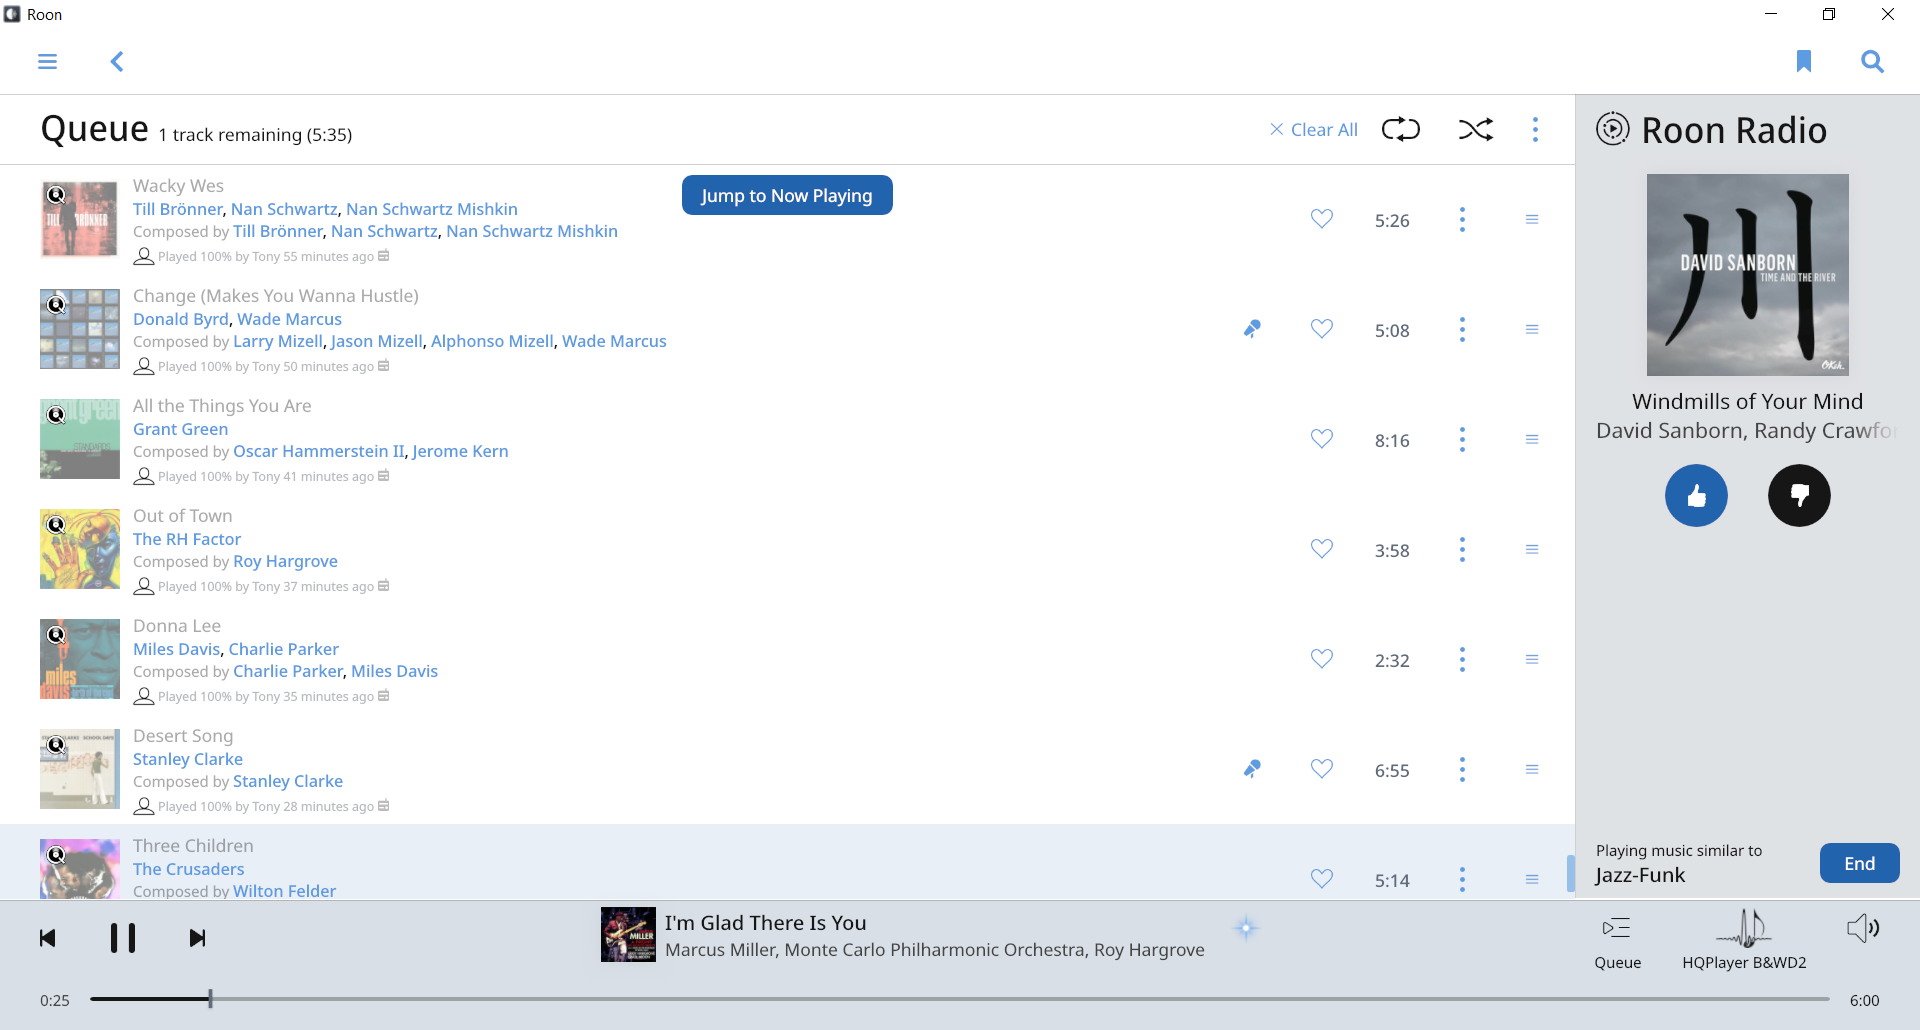Click the Out of Town album thumbnail

point(80,549)
